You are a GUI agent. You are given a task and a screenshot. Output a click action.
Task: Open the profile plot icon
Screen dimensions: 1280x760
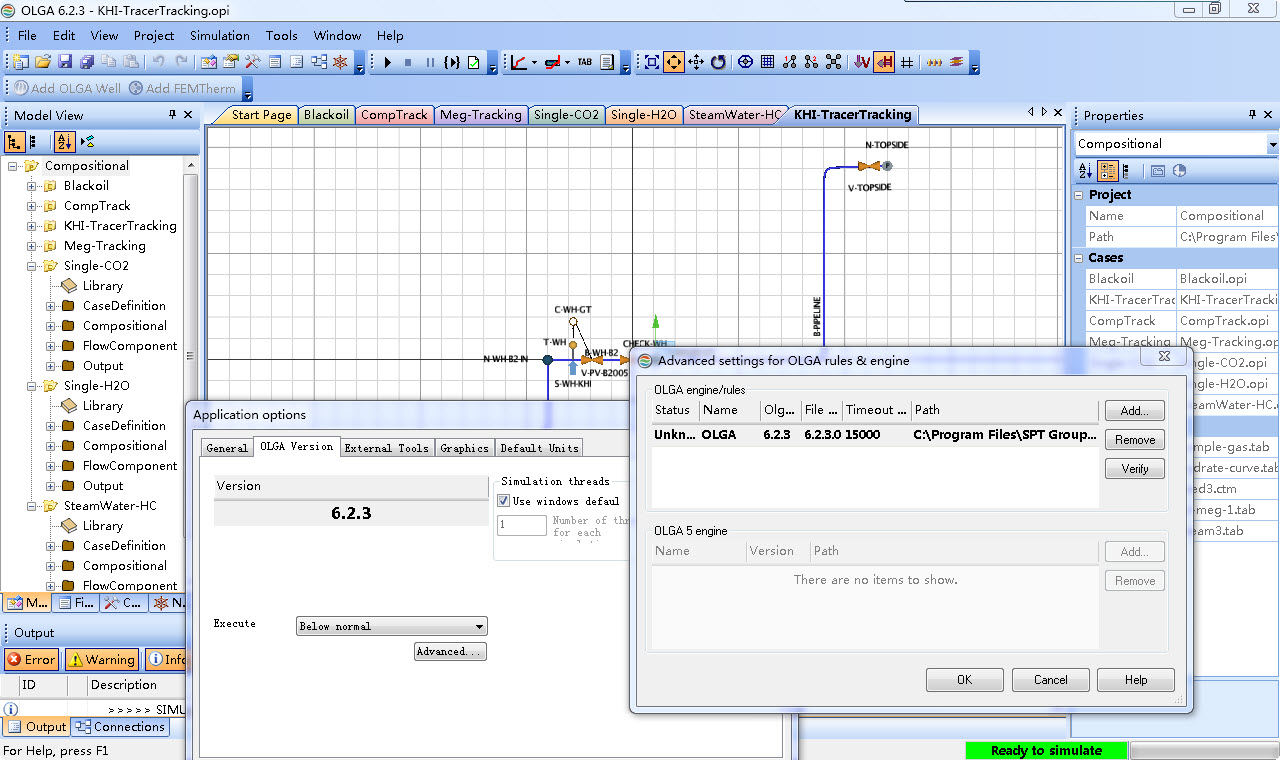553,62
